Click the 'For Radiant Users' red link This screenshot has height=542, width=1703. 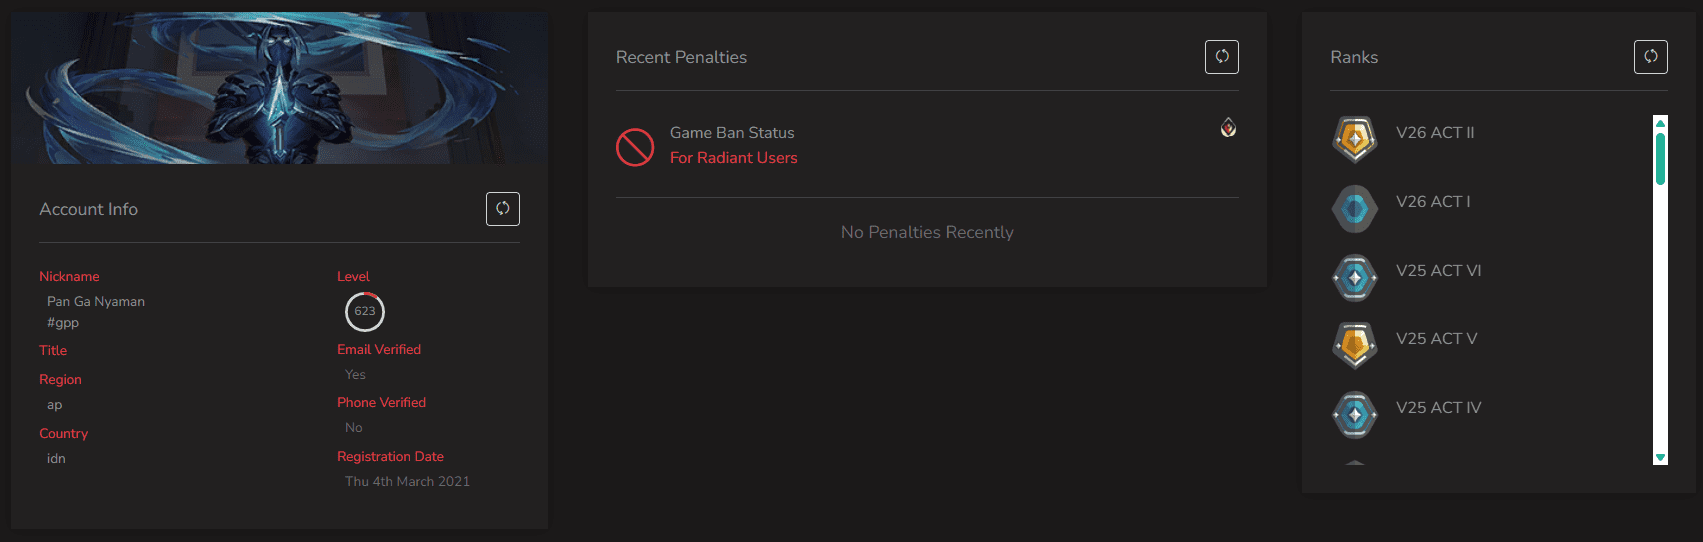tap(733, 158)
